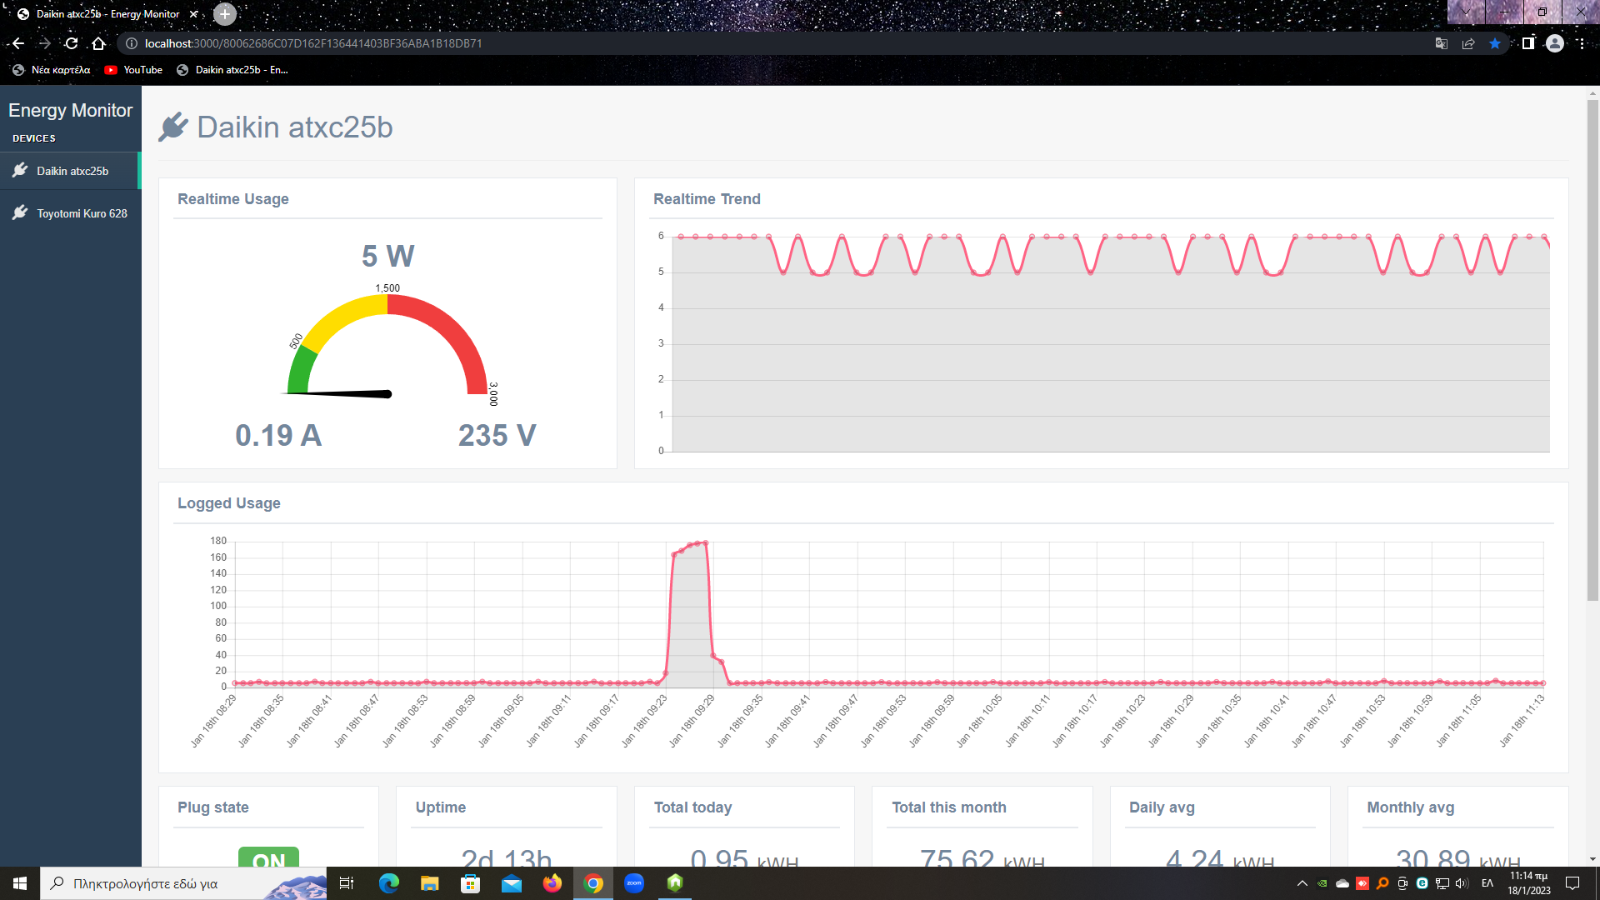Open Google Translate page icon
Image resolution: width=1600 pixels, height=900 pixels.
[1441, 43]
